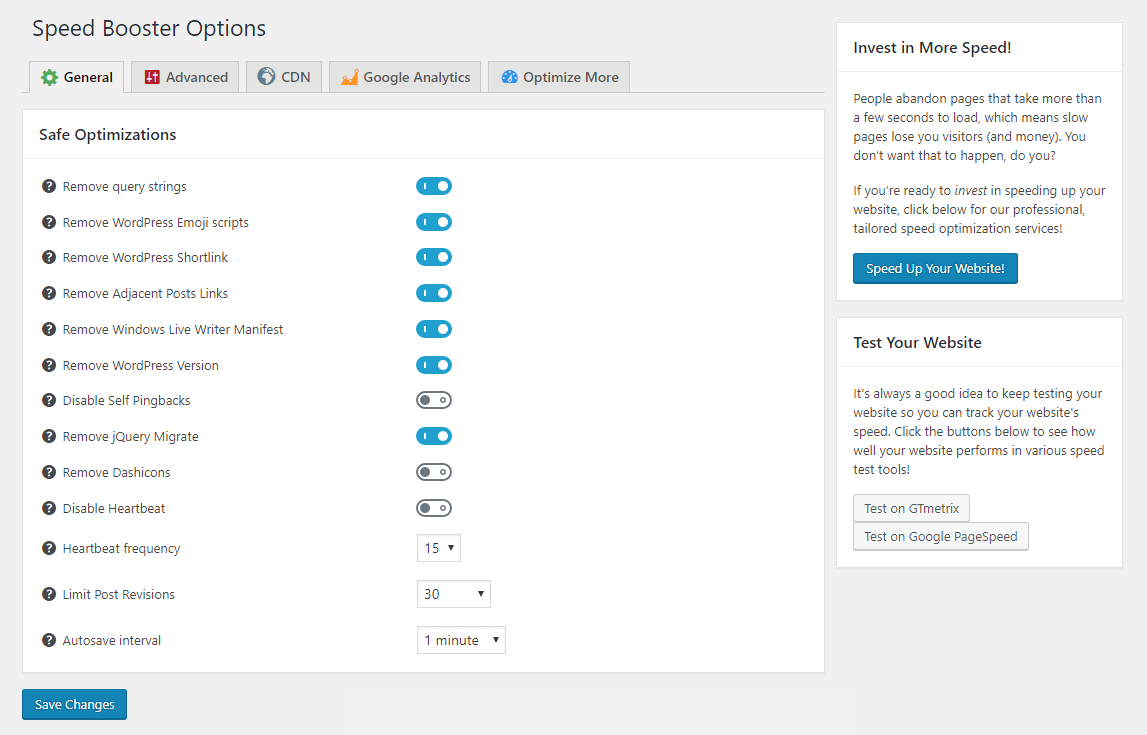Image resolution: width=1147 pixels, height=735 pixels.
Task: Click help icon for Autosave interval
Action: (49, 640)
